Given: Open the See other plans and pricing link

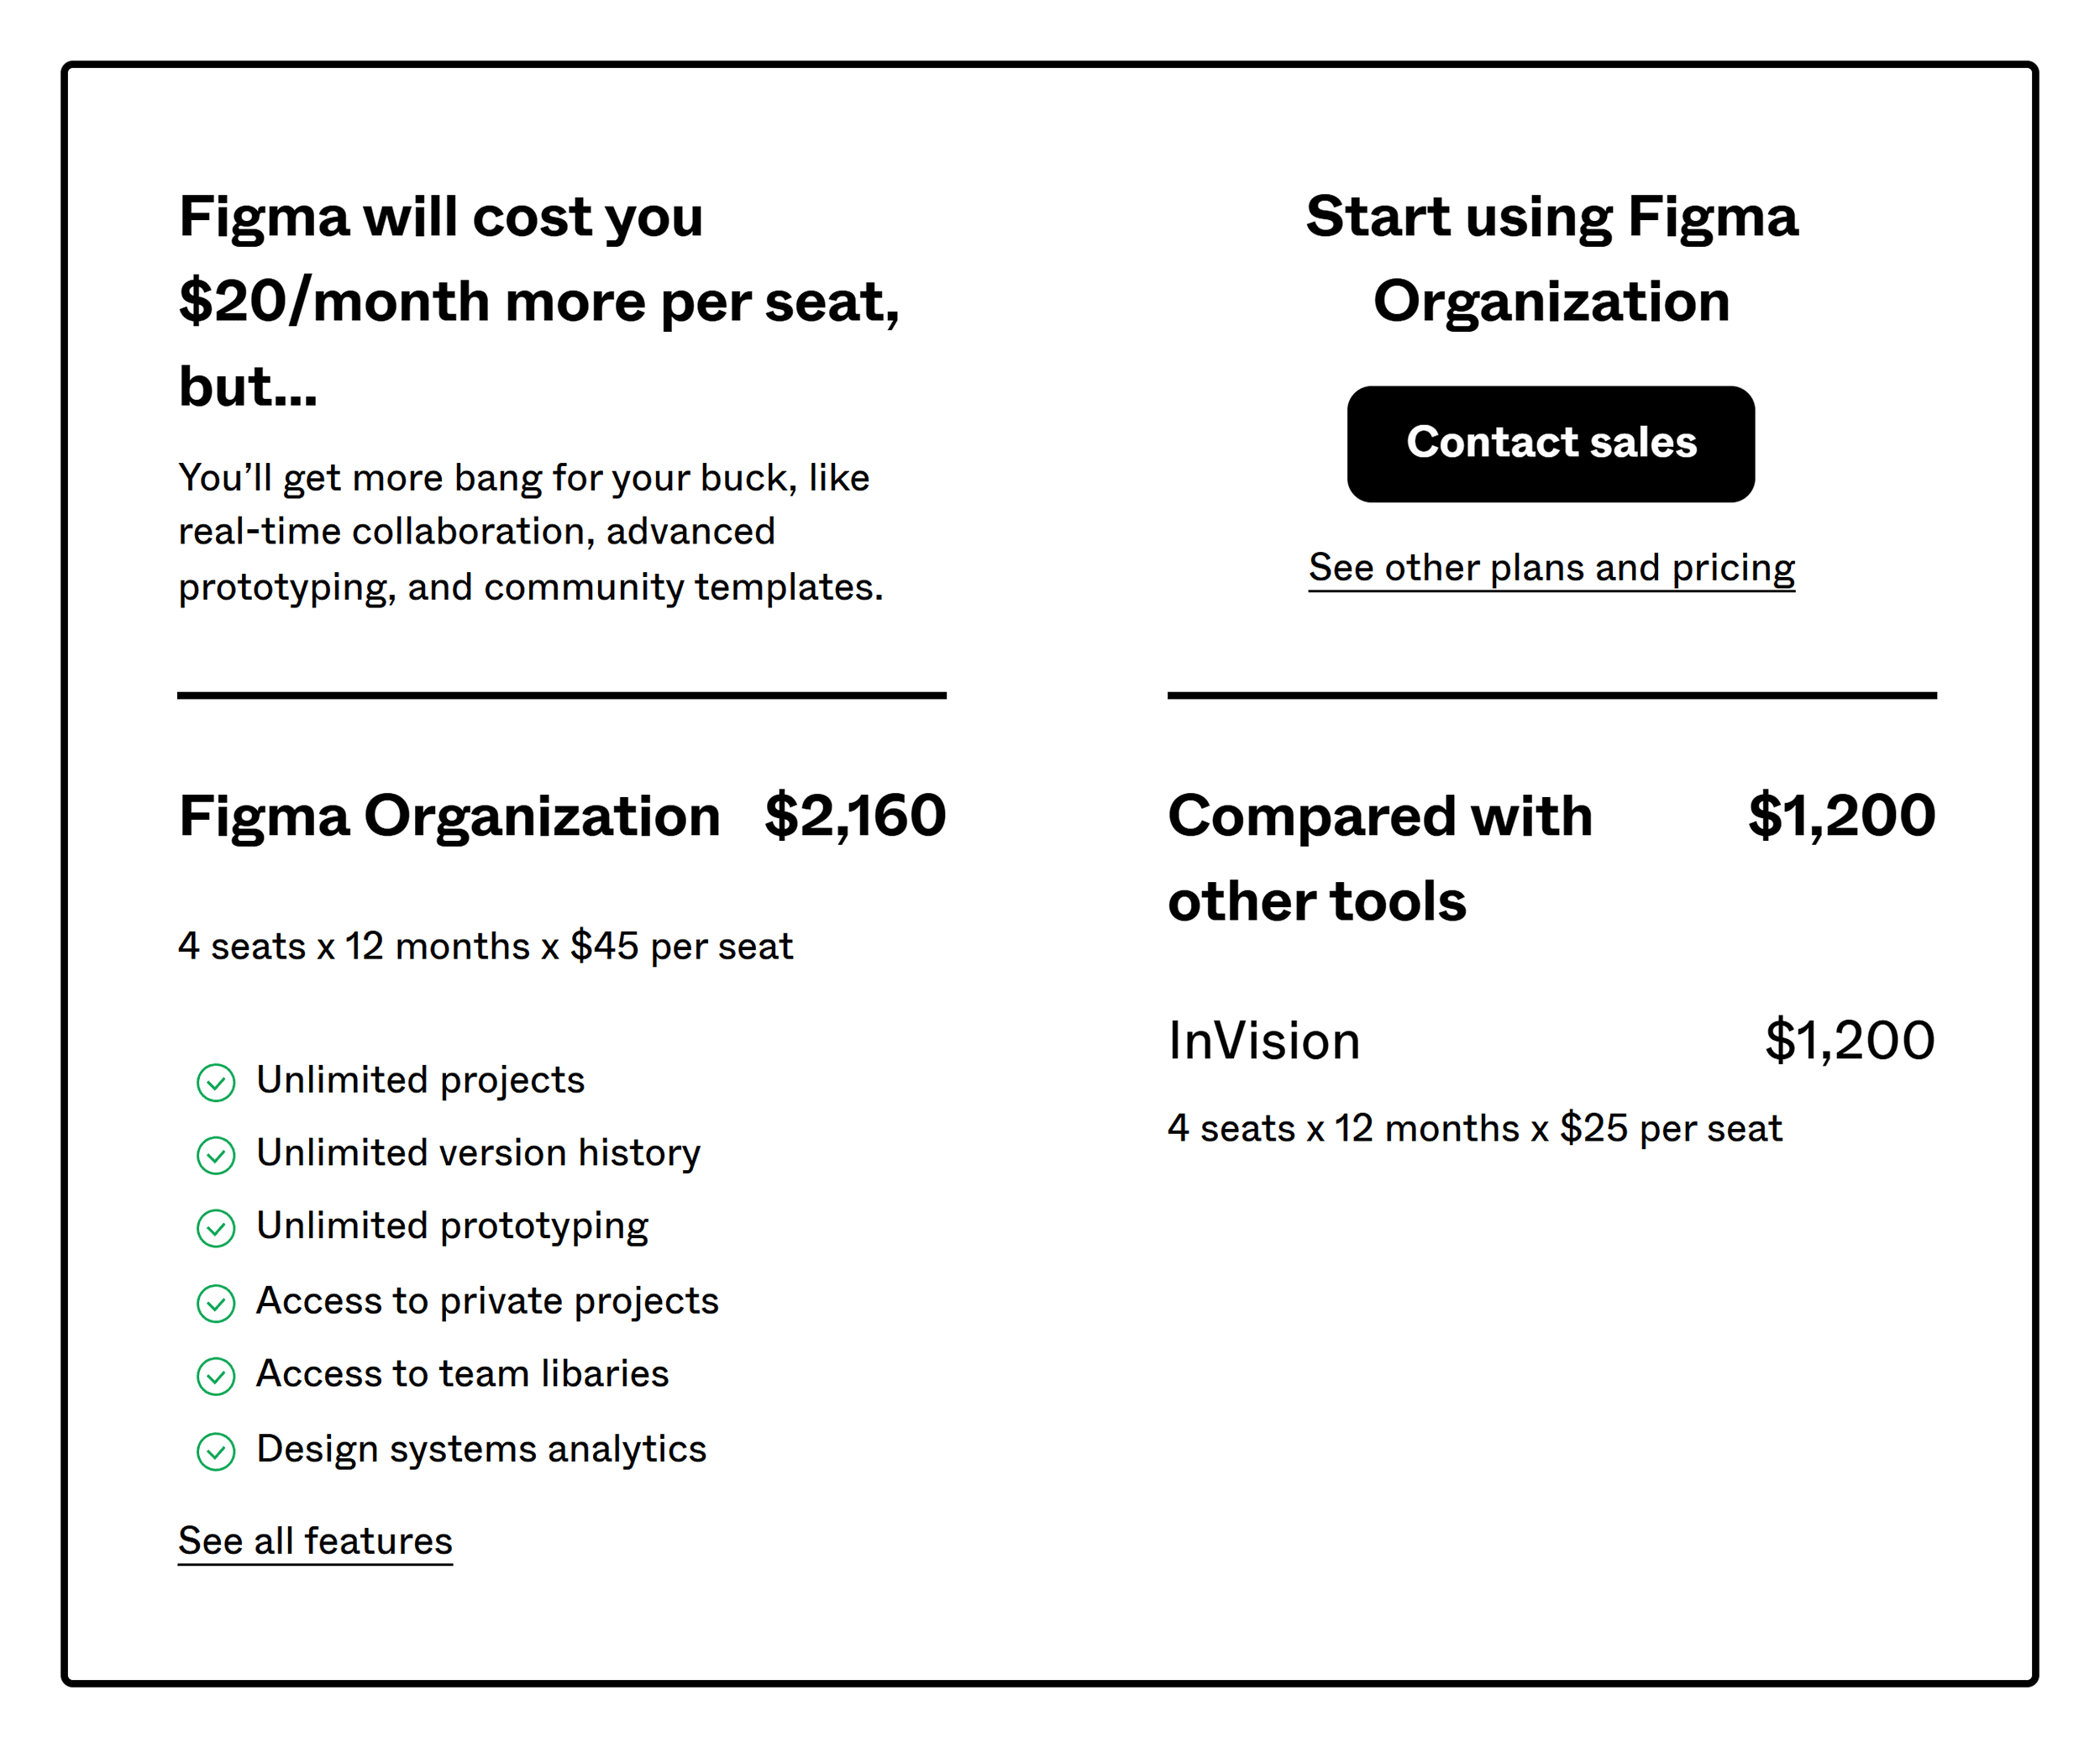Looking at the screenshot, I should pyautogui.click(x=1551, y=567).
